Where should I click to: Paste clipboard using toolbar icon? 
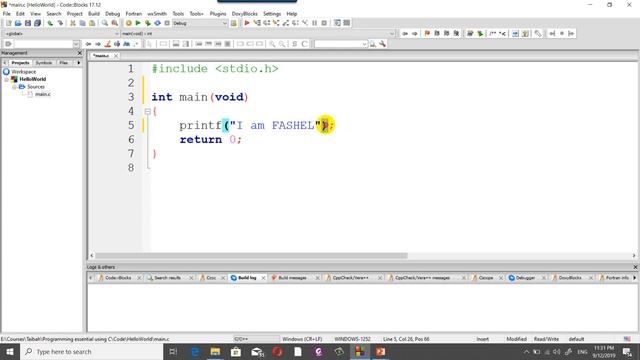(92, 23)
